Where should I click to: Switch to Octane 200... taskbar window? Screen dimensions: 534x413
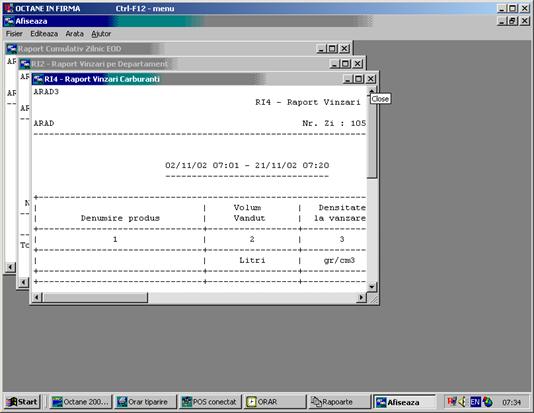(80, 402)
